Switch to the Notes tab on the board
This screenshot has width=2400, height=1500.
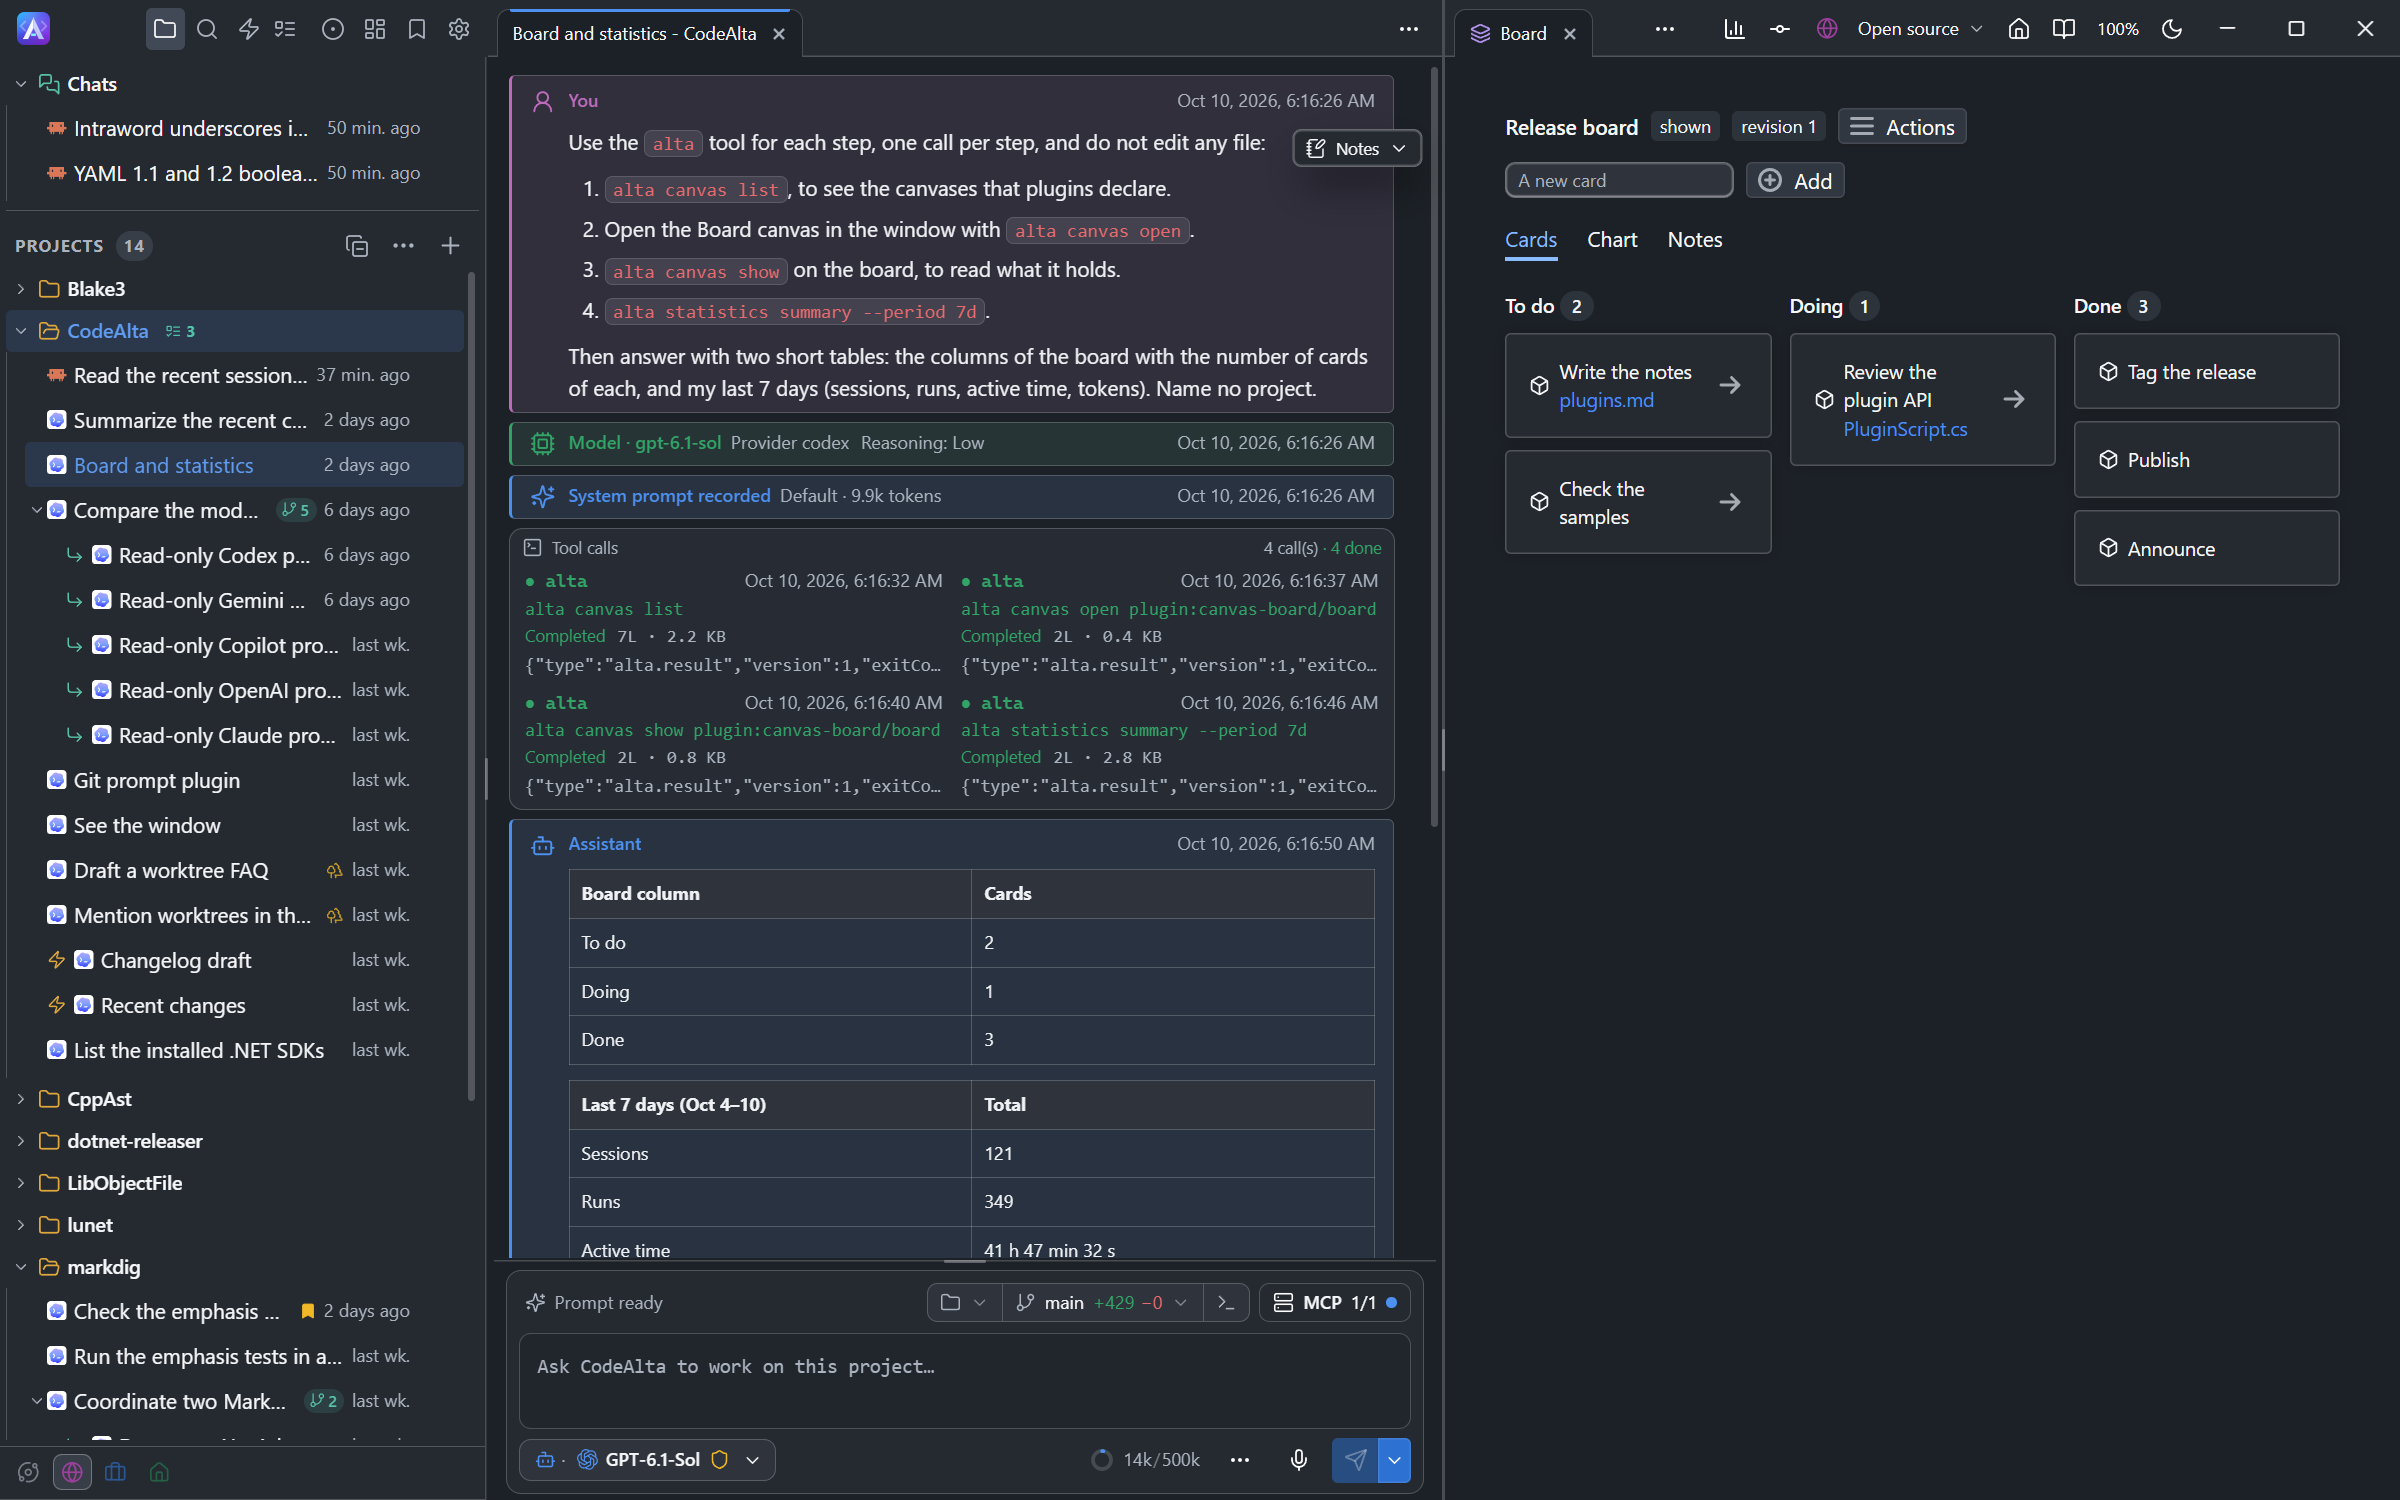tap(1695, 240)
